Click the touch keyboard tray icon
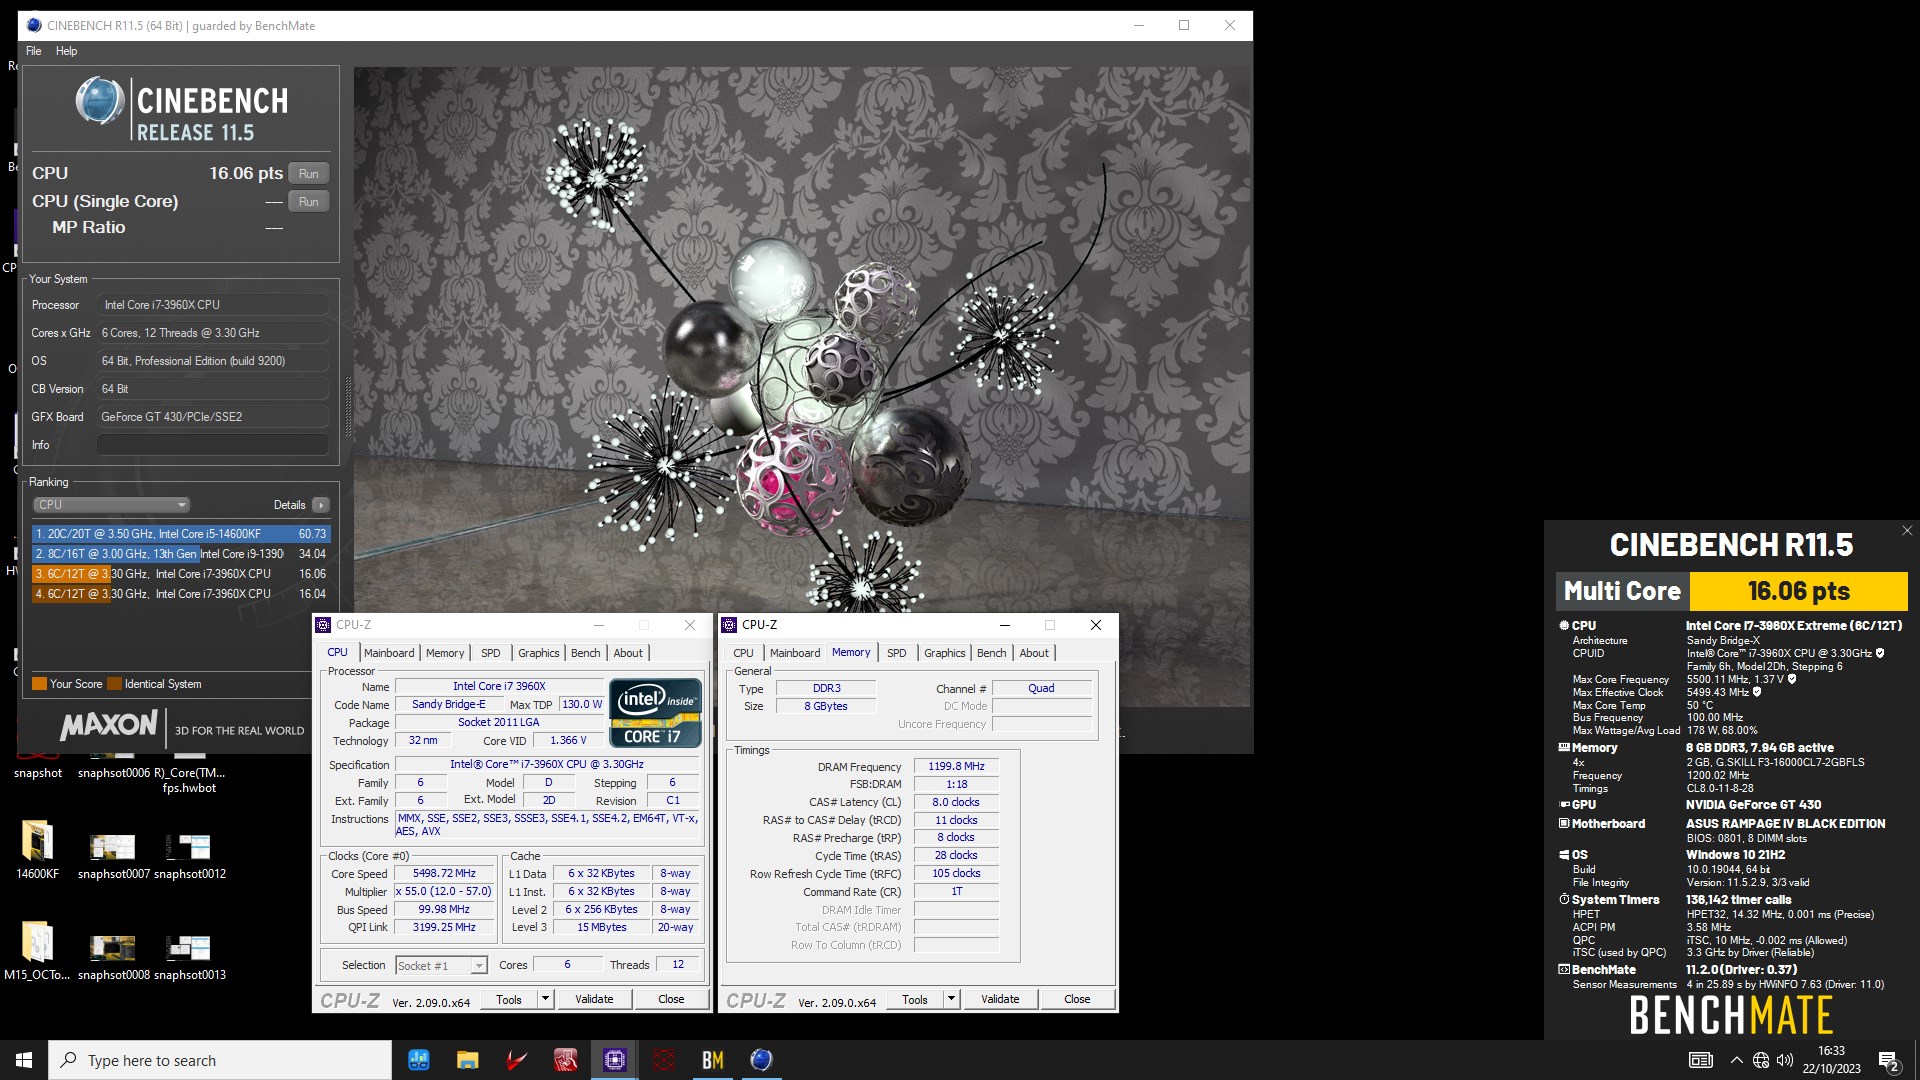This screenshot has width=1920, height=1080. coord(1700,1060)
